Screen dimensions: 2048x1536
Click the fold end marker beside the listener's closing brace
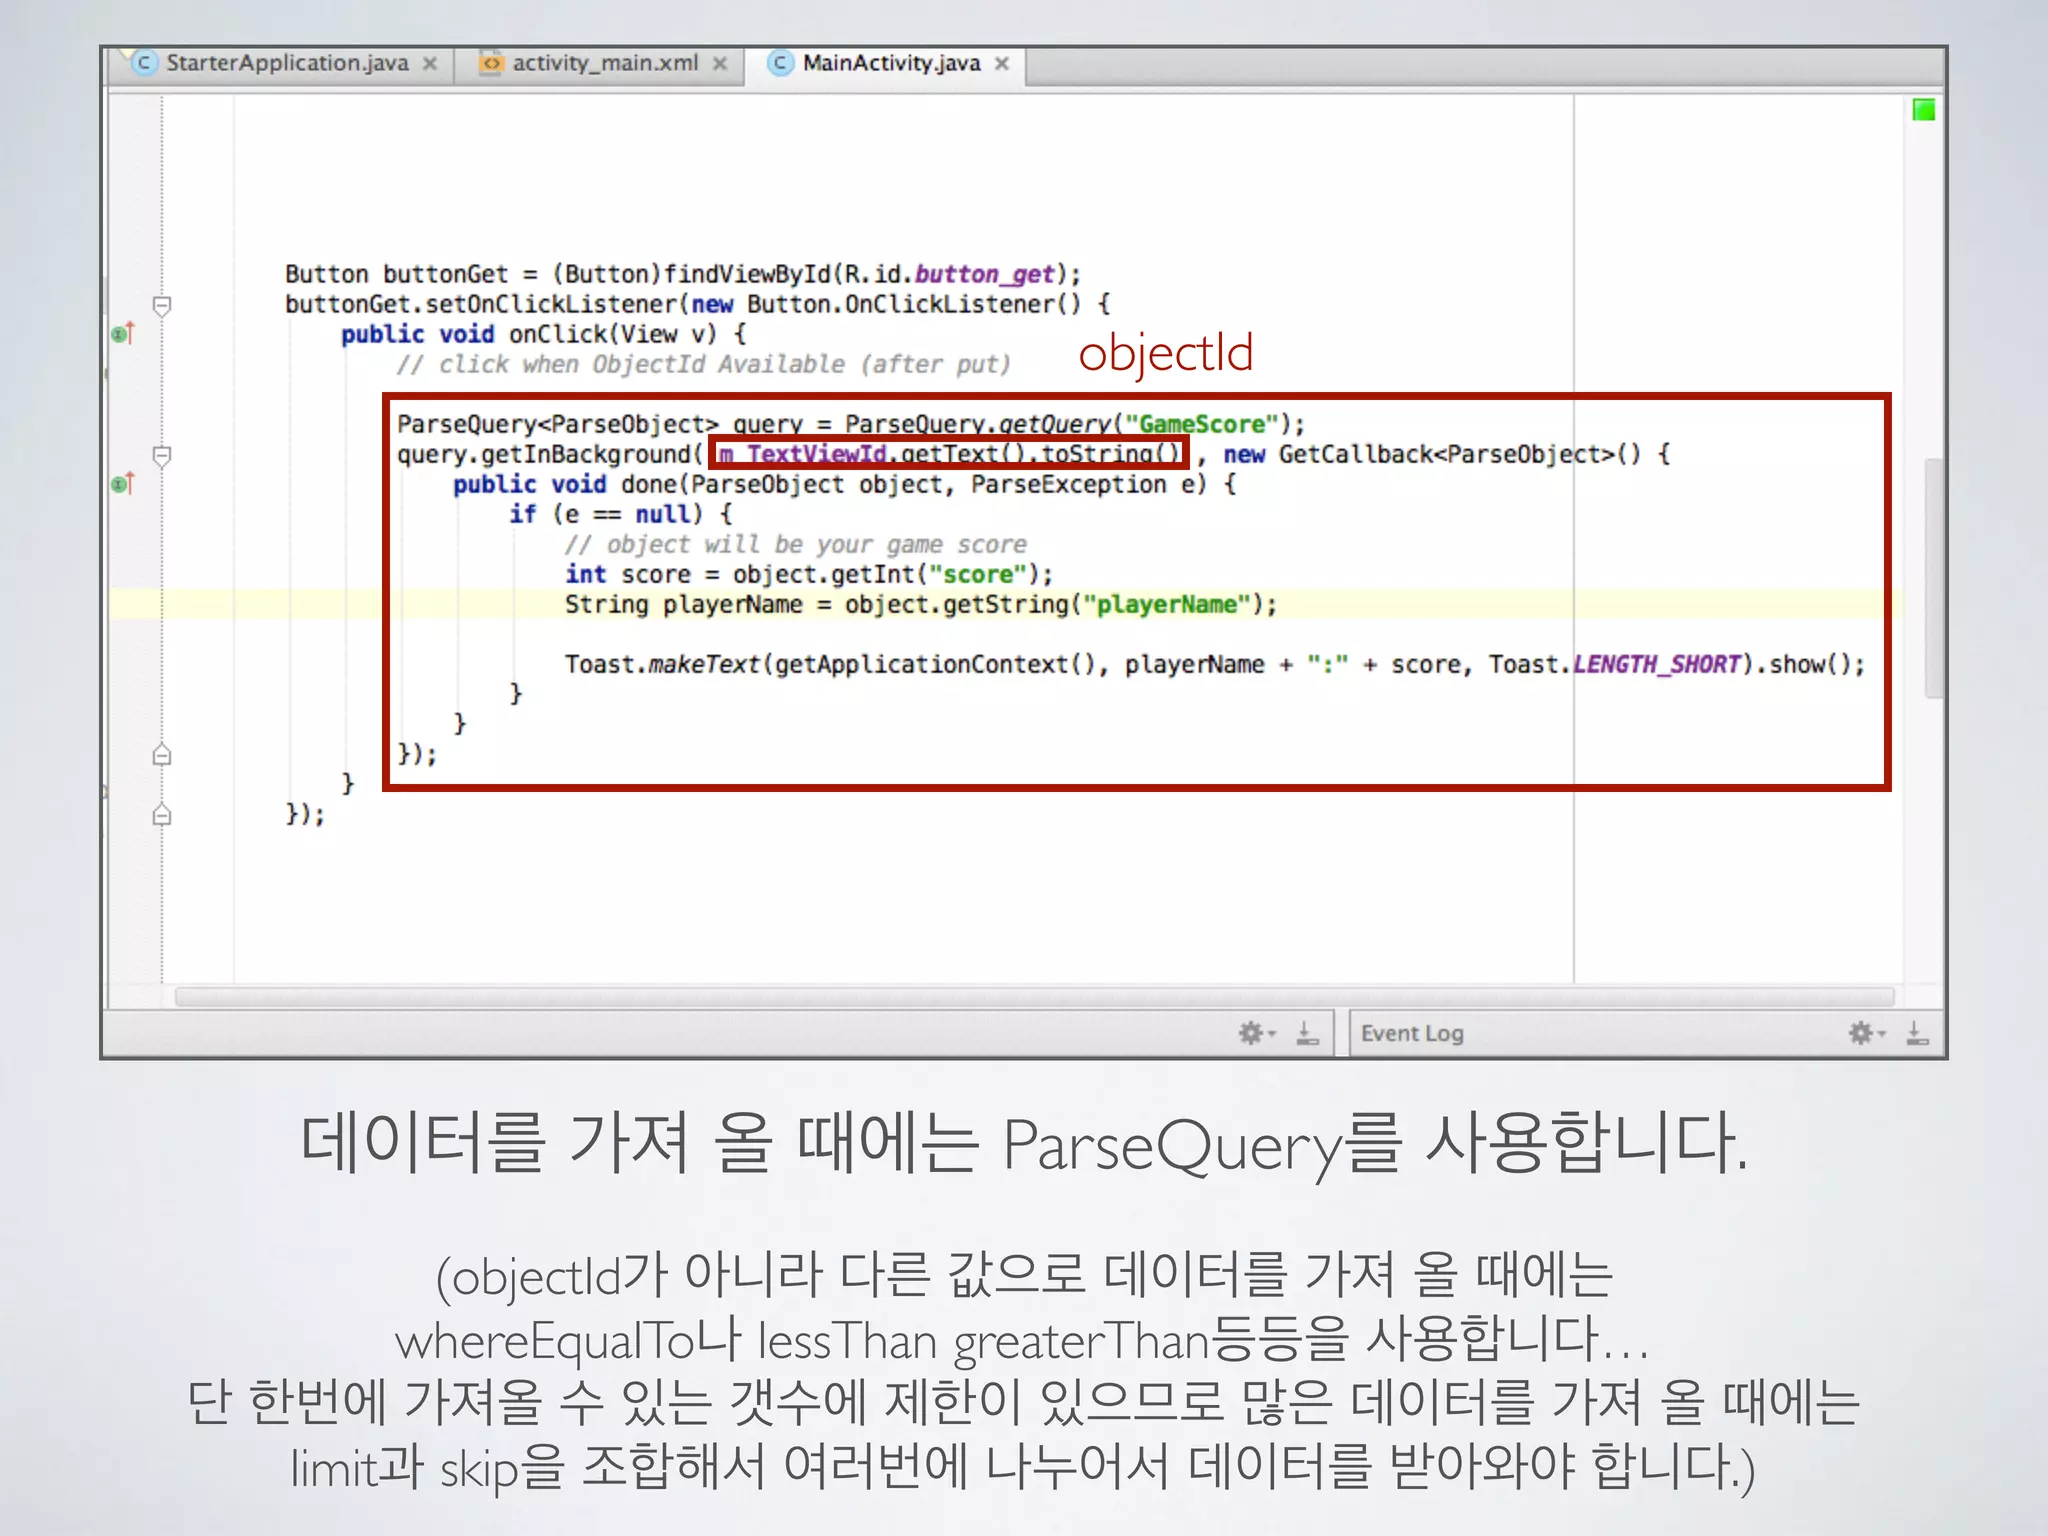point(162,814)
